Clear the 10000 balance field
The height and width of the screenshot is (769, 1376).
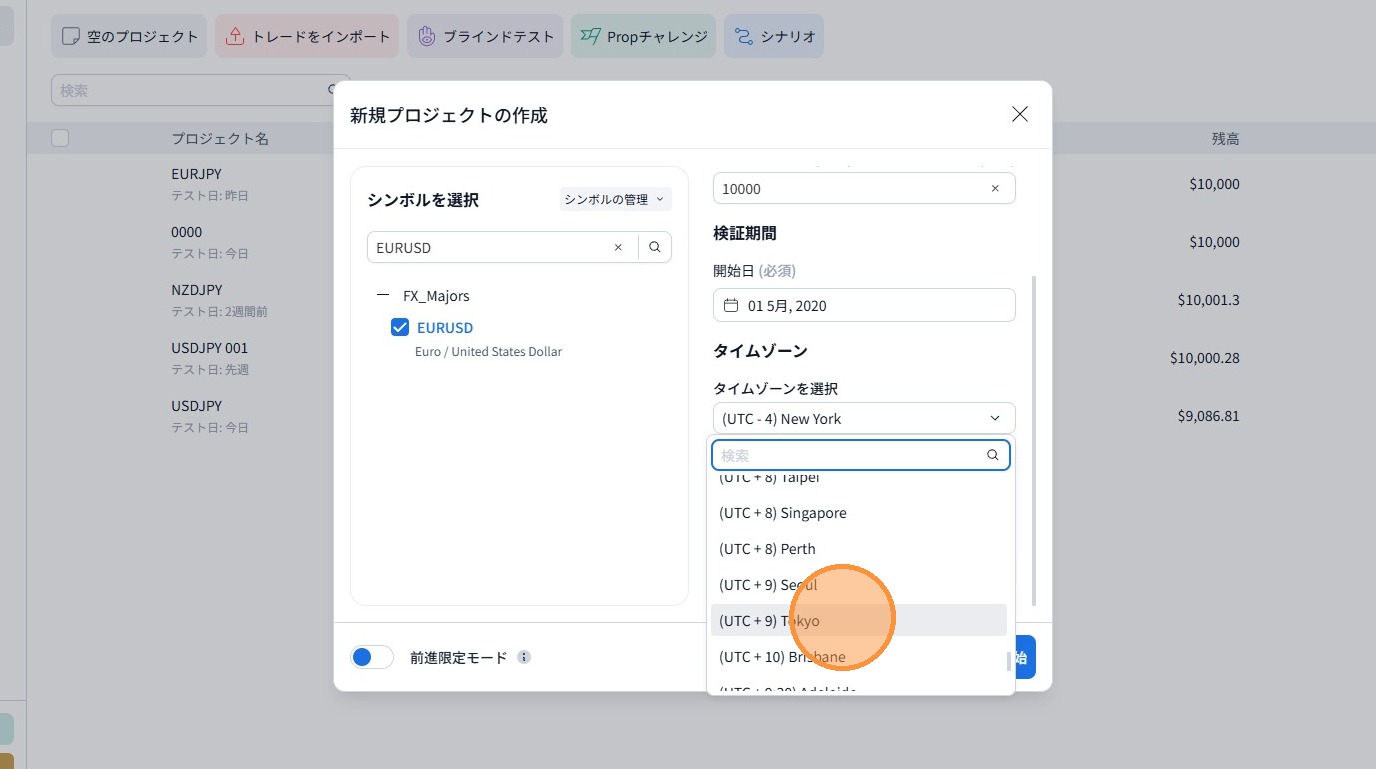995,189
